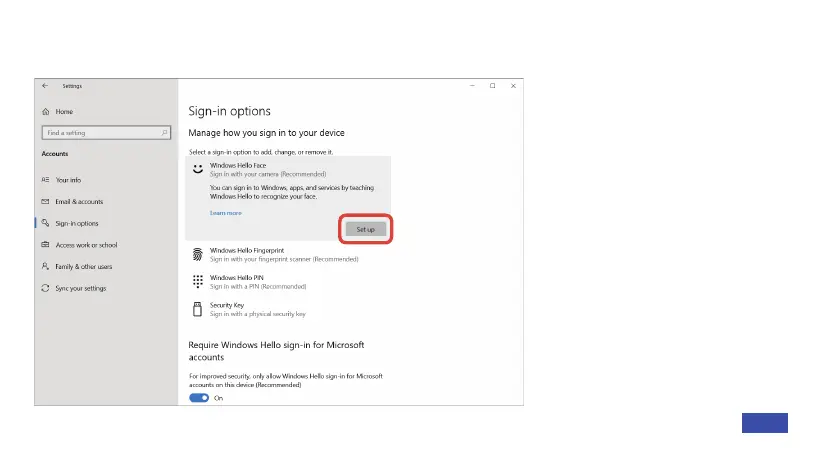Maximize the Settings window
Image resolution: width=822 pixels, height=454 pixels.
492,85
